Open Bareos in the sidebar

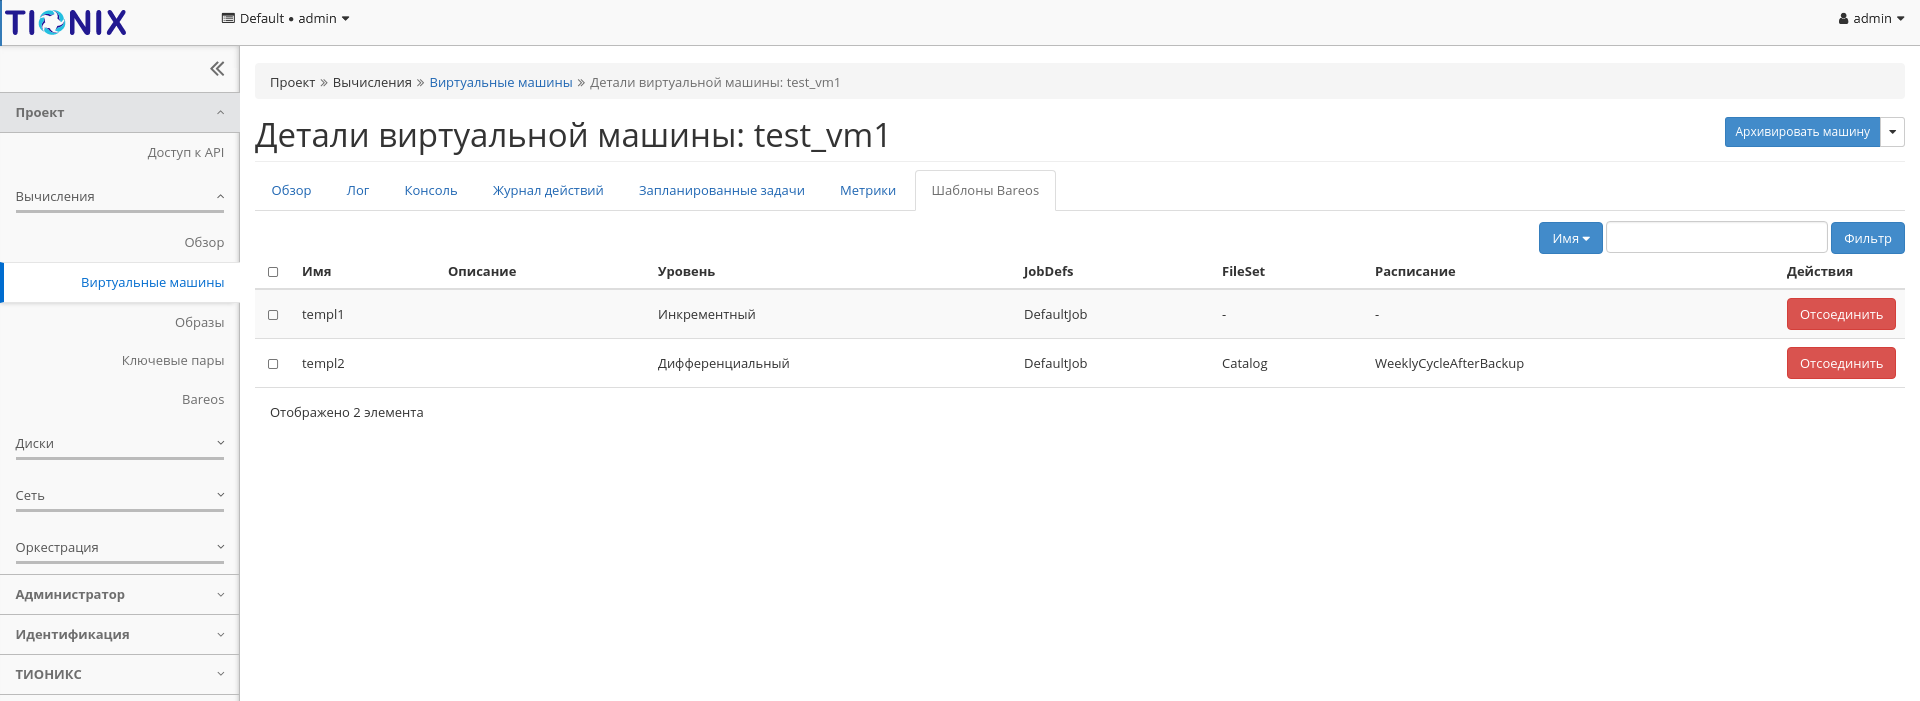(203, 400)
